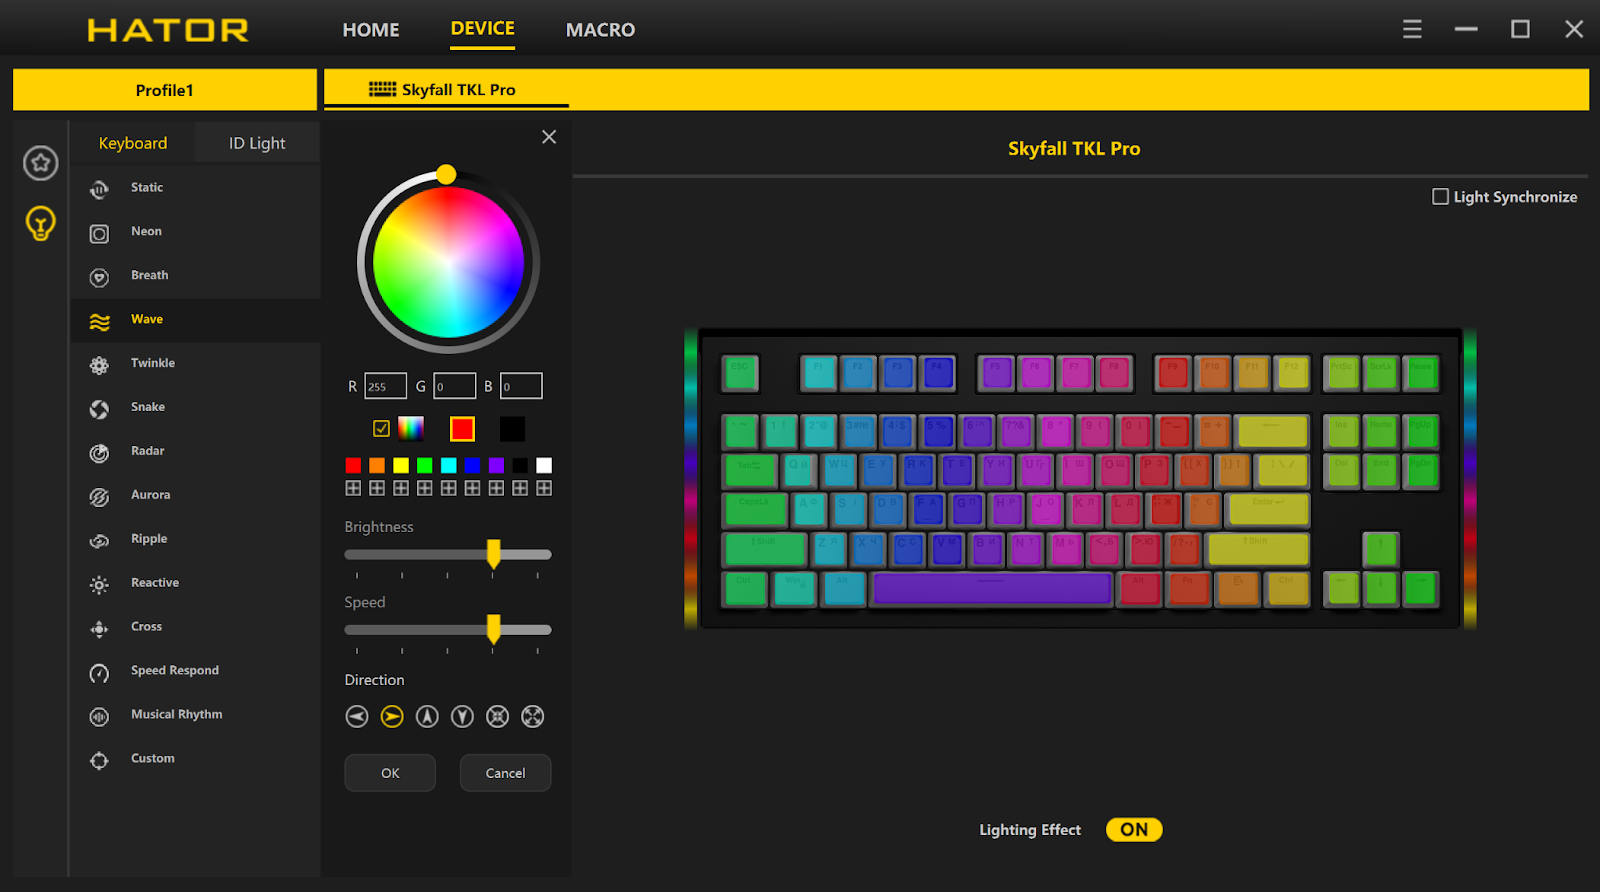The height and width of the screenshot is (892, 1600).
Task: Set wave direction to outward expand
Action: [x=533, y=717]
